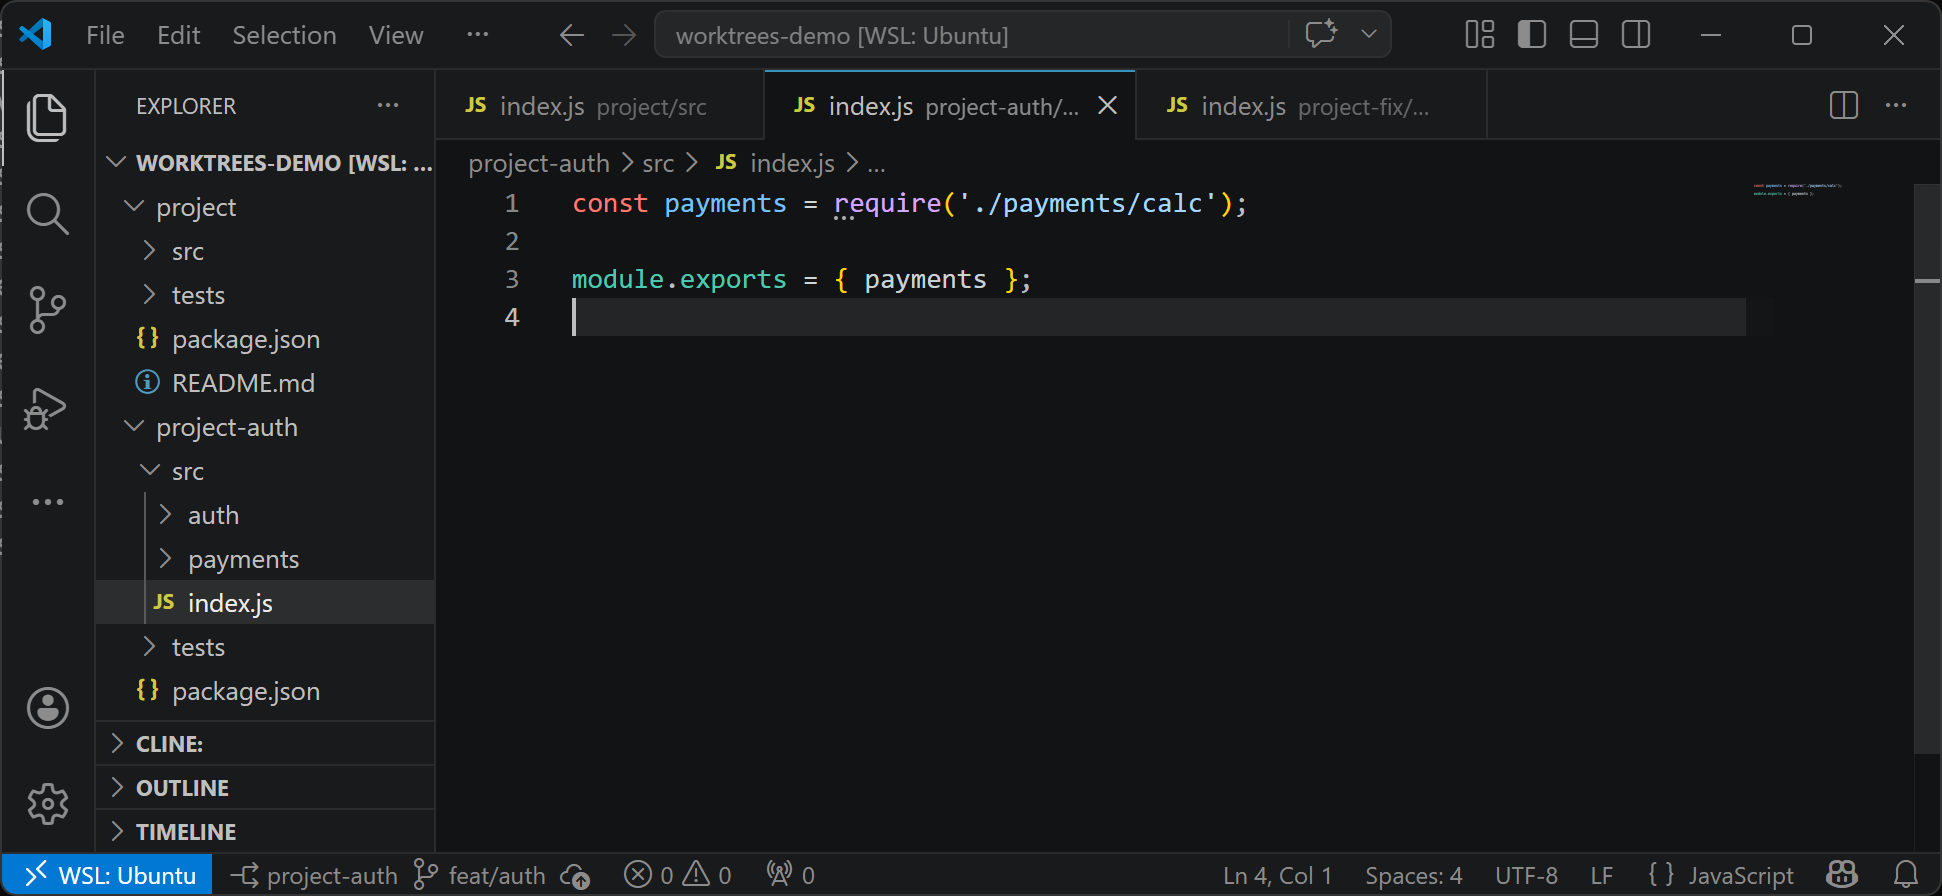
Task: Open chat dropdown arrow in title bar
Action: 1369,35
